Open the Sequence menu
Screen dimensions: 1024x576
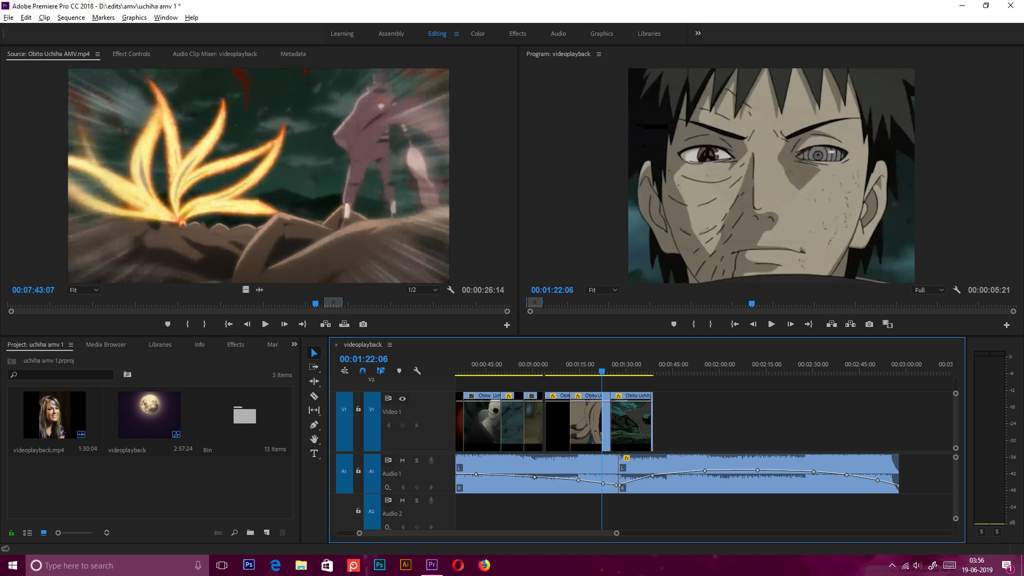(71, 18)
